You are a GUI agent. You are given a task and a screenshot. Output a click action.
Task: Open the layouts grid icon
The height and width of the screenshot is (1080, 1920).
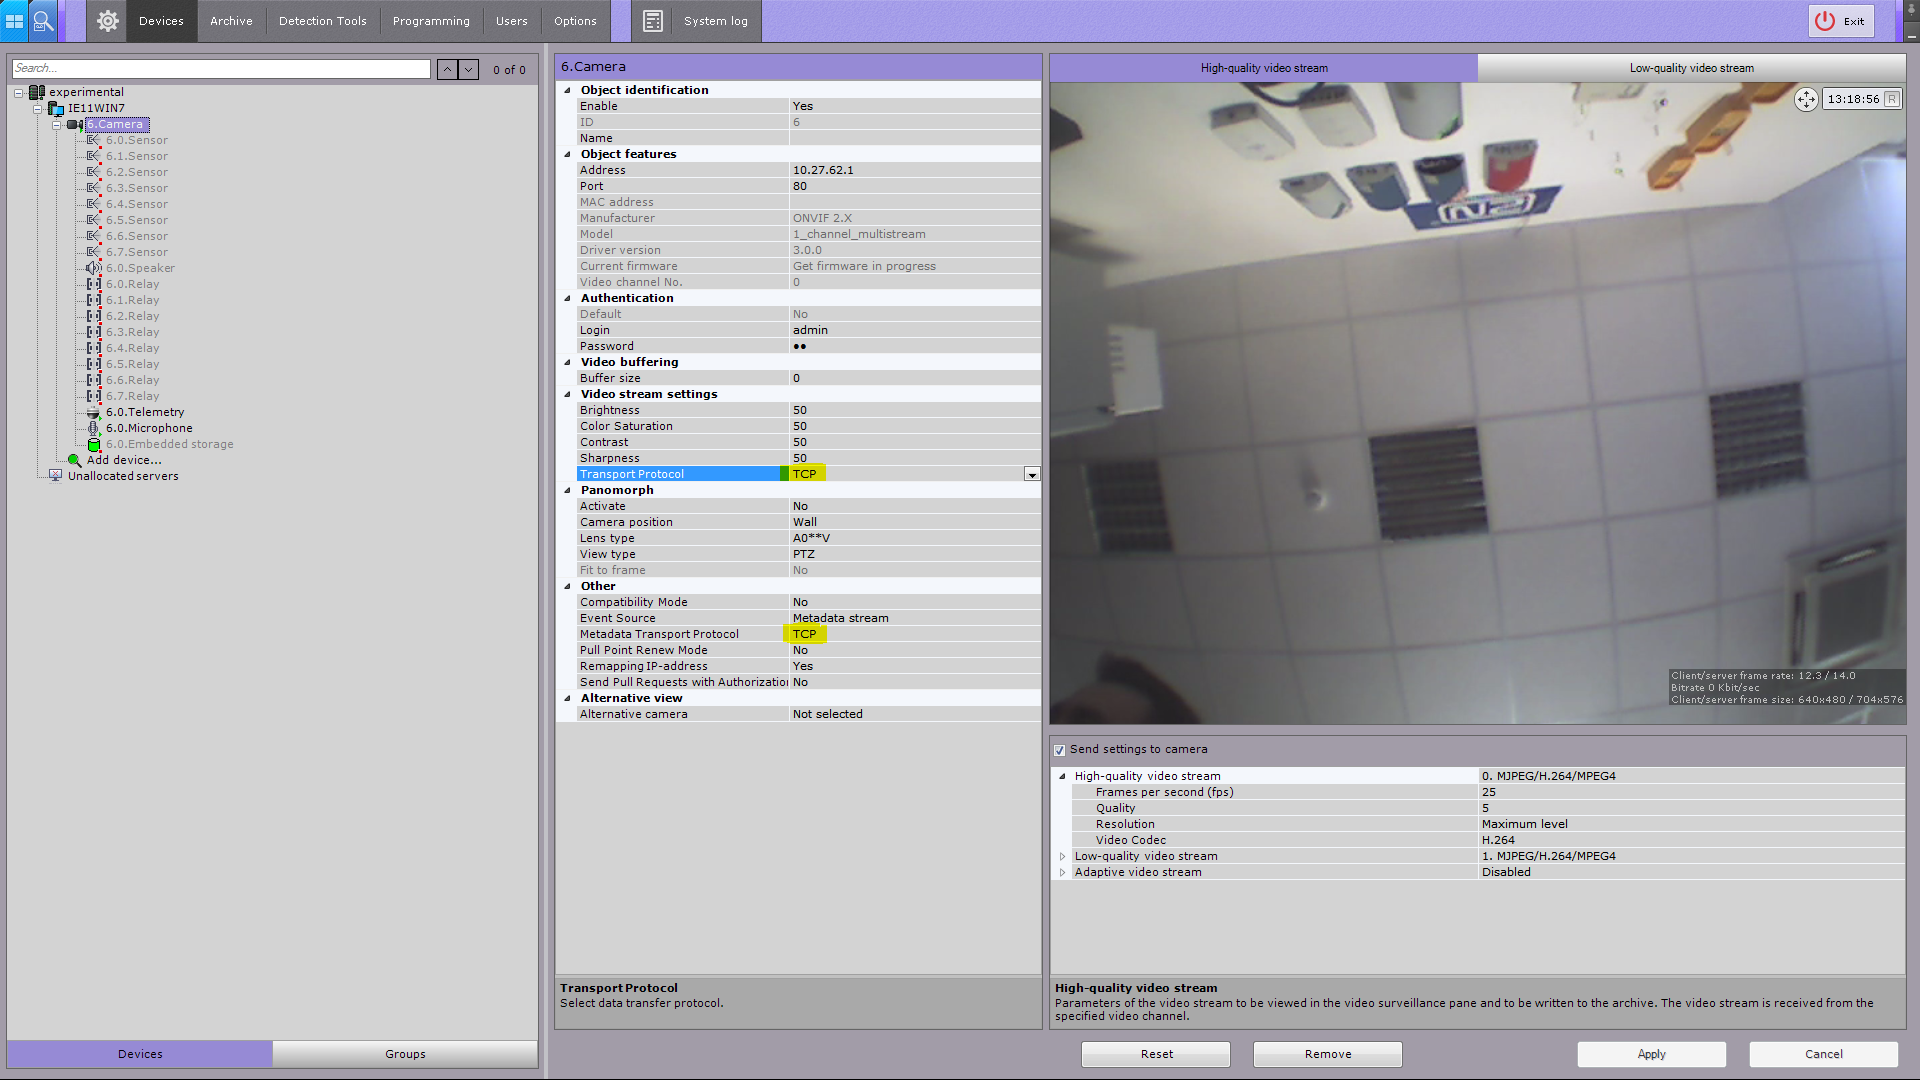click(x=14, y=21)
